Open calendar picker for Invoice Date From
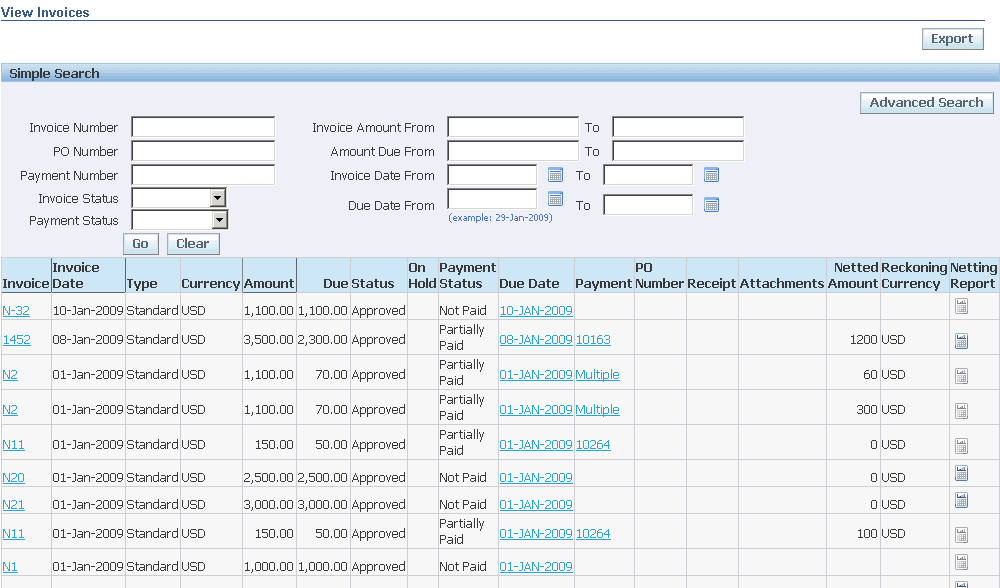 pyautogui.click(x=555, y=175)
